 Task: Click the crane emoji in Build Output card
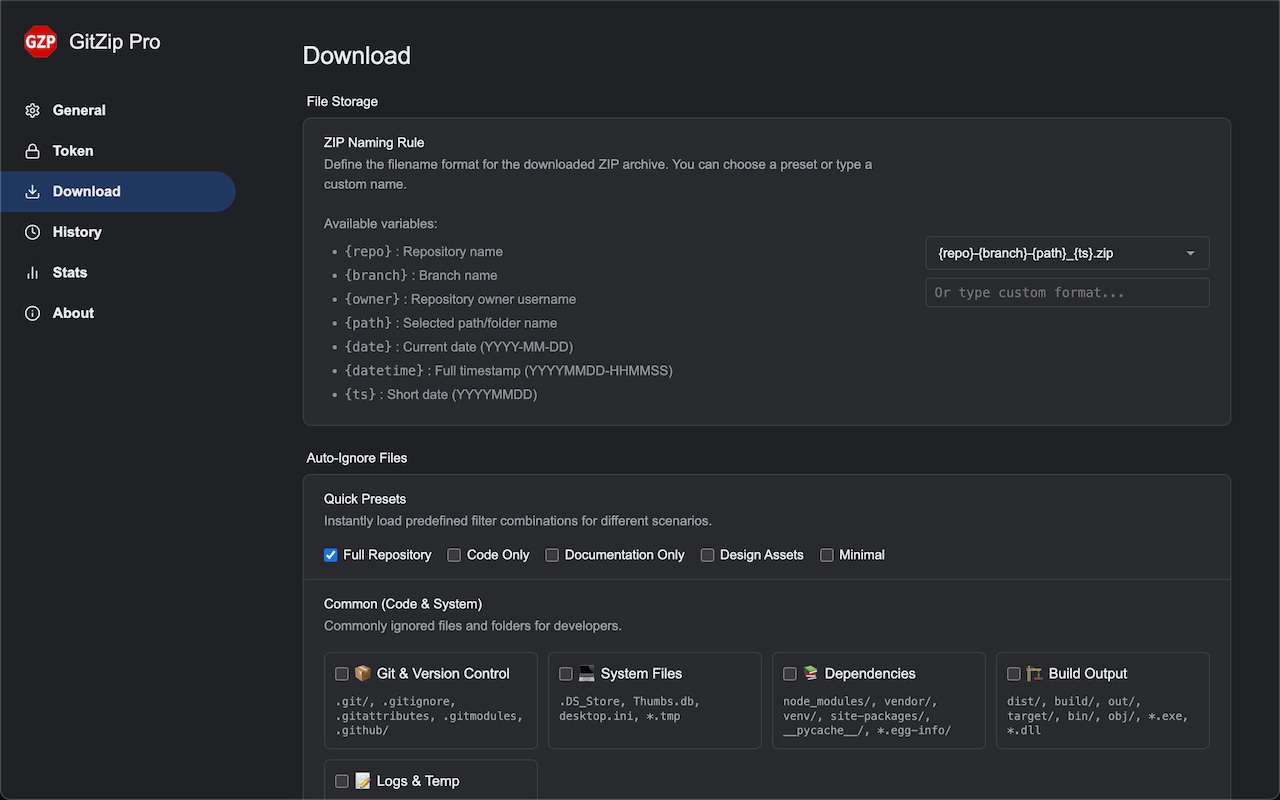click(x=1035, y=673)
